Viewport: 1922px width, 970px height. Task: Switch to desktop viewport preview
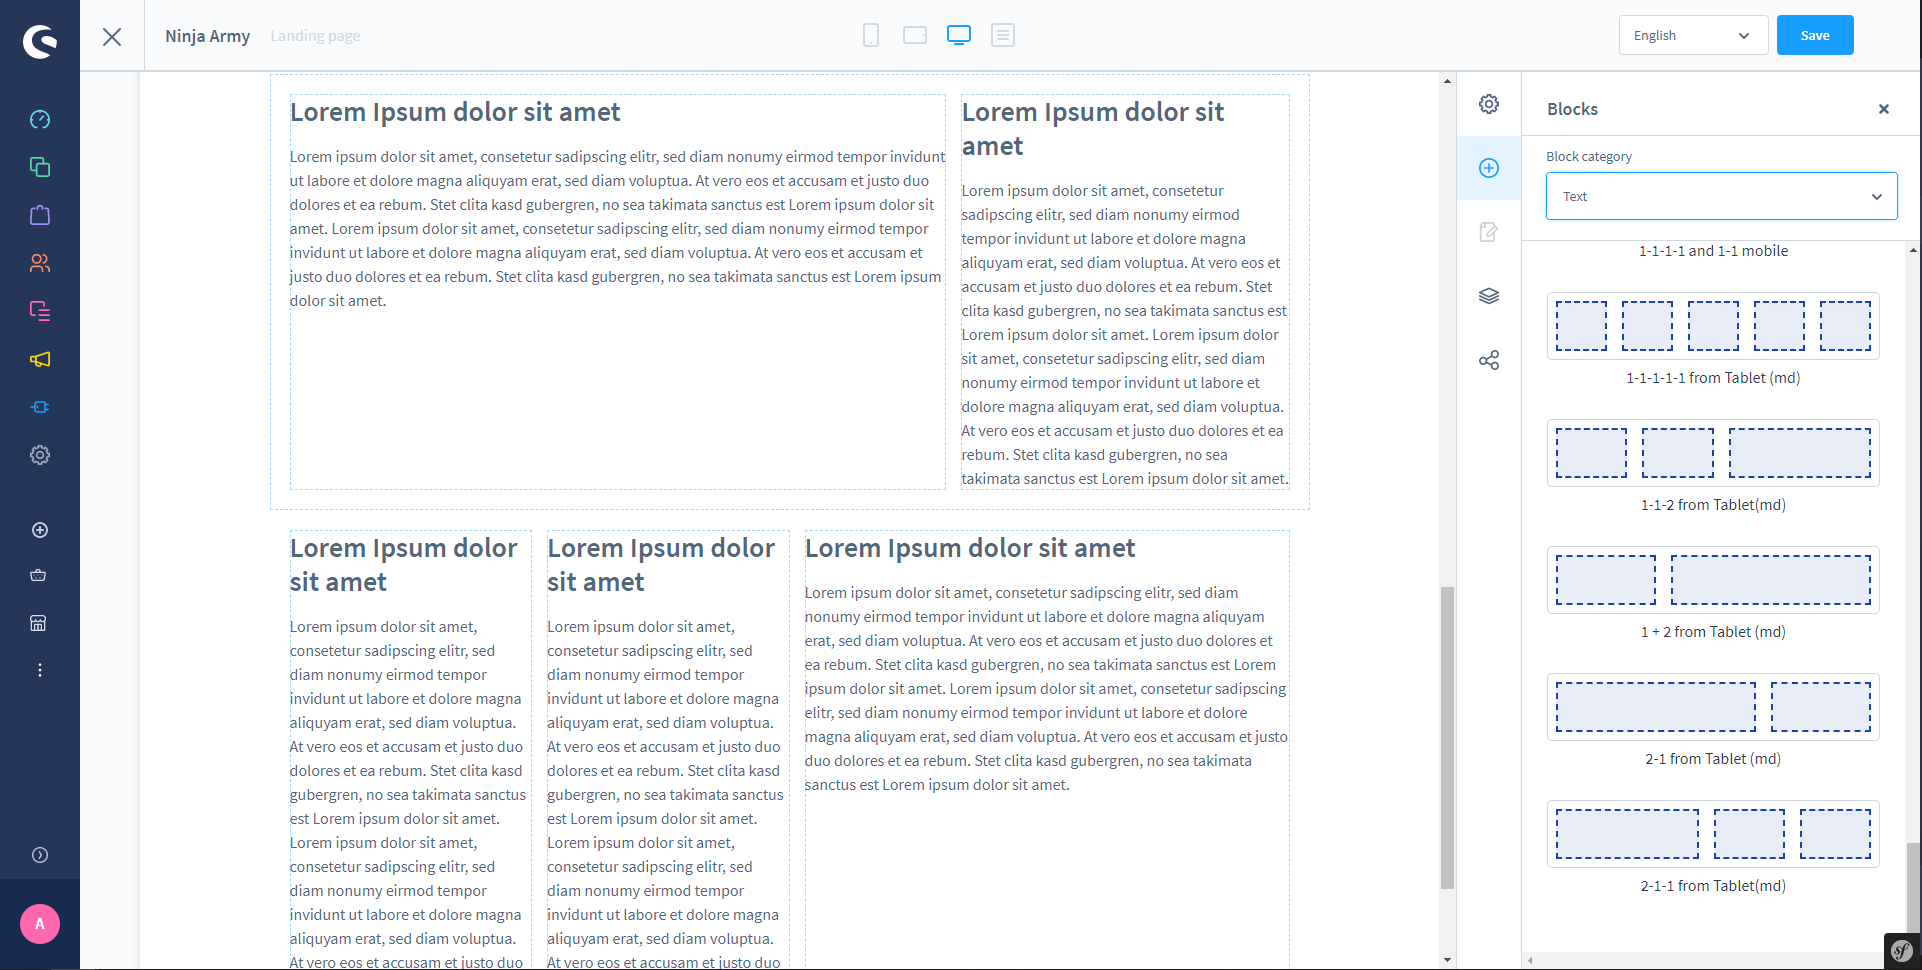(x=959, y=35)
